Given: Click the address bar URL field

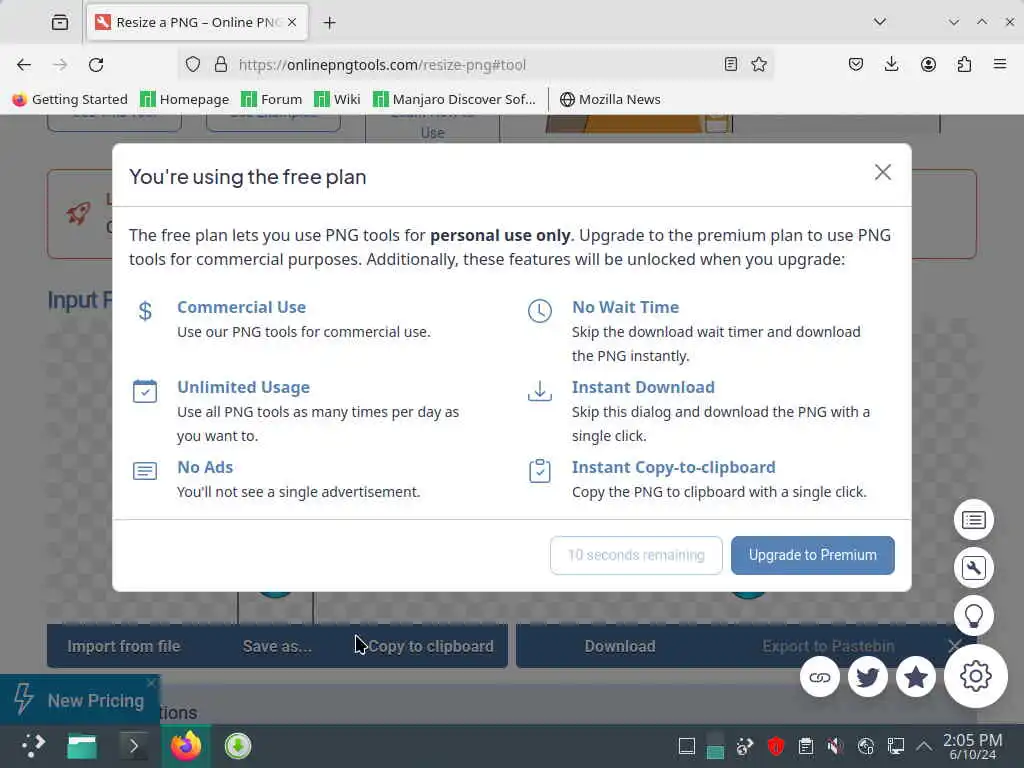Looking at the screenshot, I should coord(475,65).
